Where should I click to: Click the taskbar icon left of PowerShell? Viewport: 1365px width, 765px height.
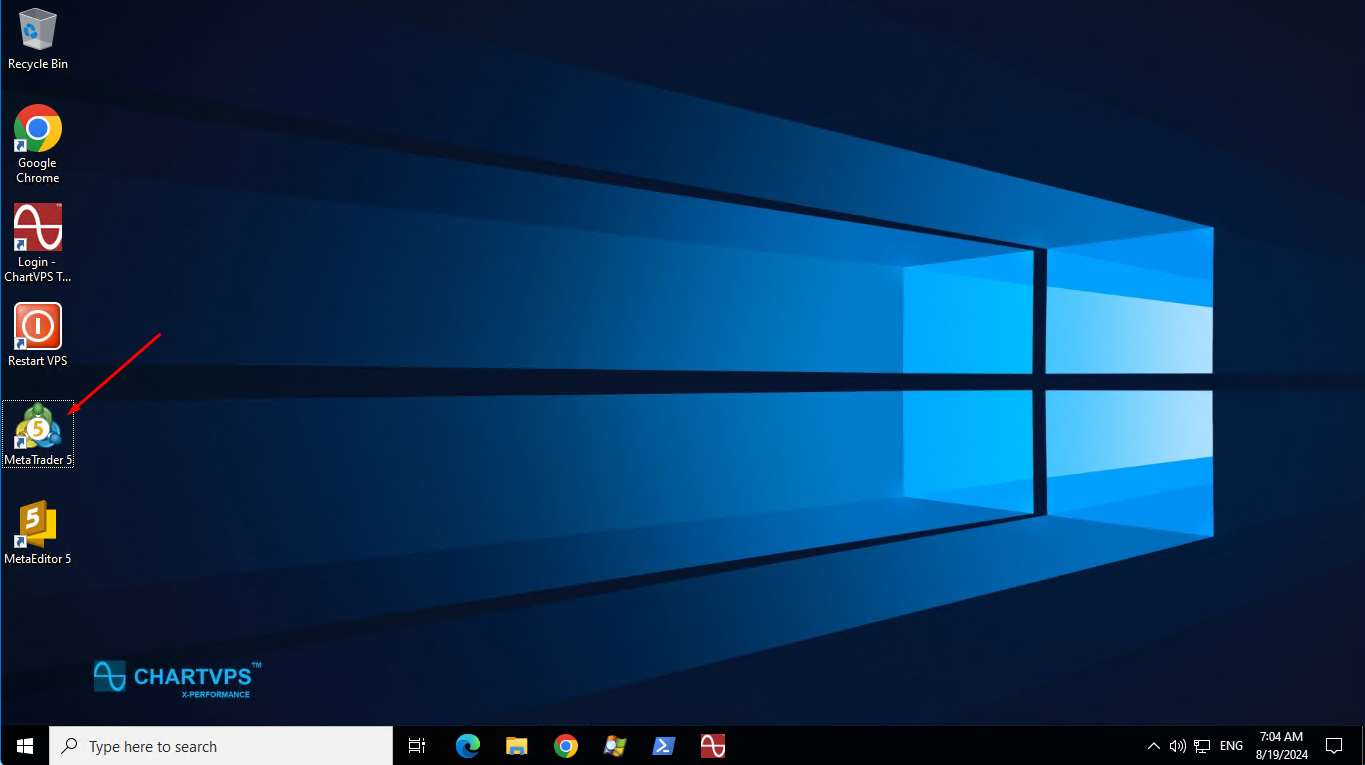614,746
